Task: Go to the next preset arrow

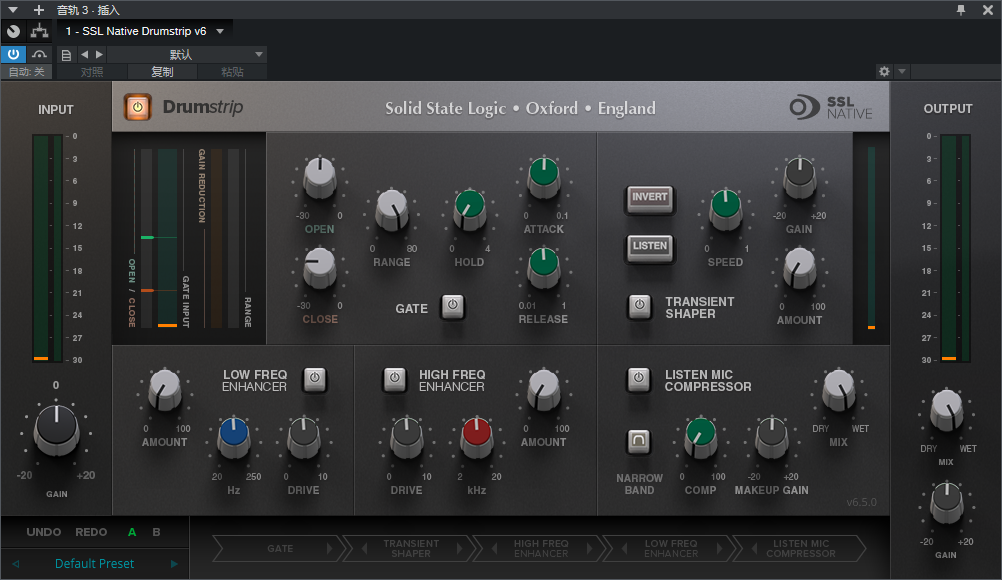Action: [x=173, y=564]
